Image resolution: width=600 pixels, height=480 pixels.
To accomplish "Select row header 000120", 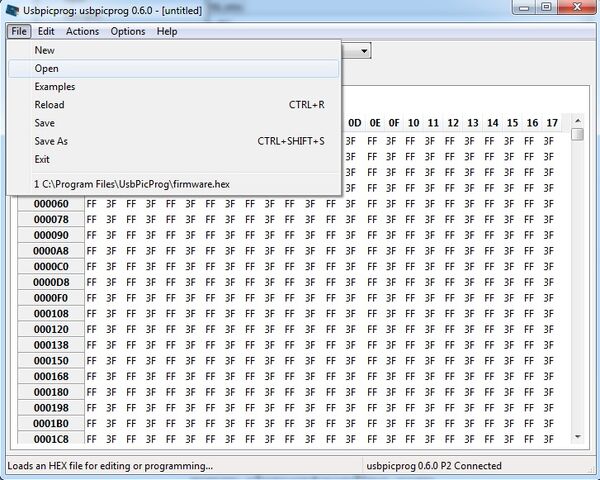I will coord(51,329).
